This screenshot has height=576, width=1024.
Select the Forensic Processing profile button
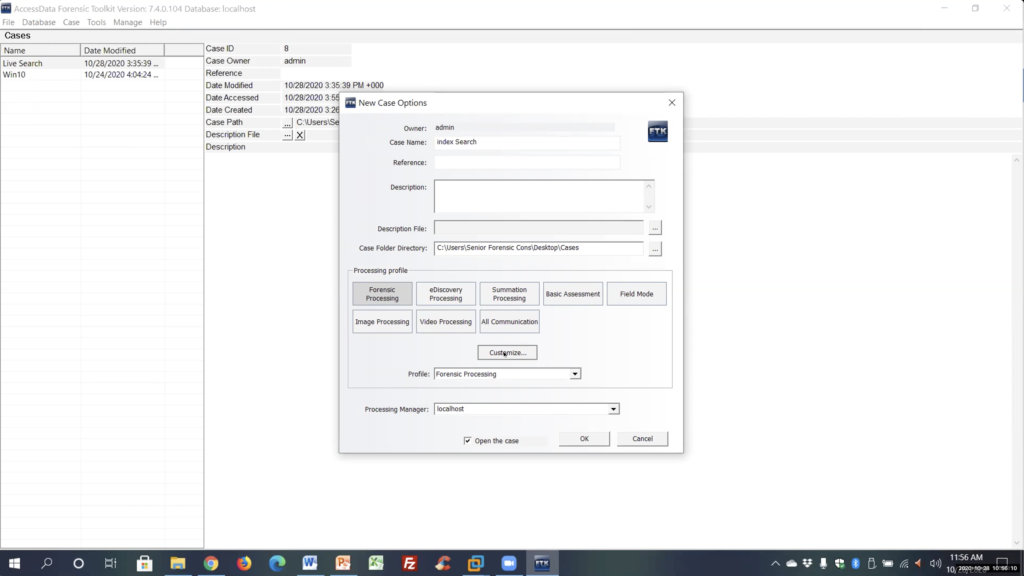pos(382,294)
